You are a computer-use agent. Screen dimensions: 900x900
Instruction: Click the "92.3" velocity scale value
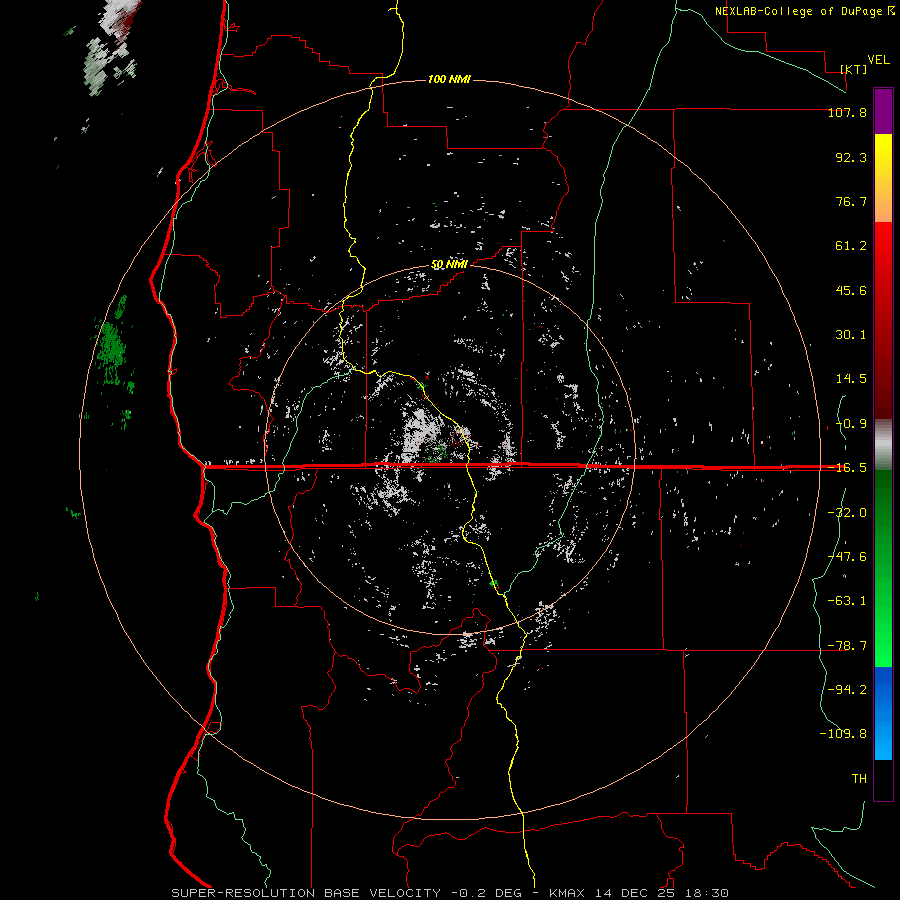(851, 157)
